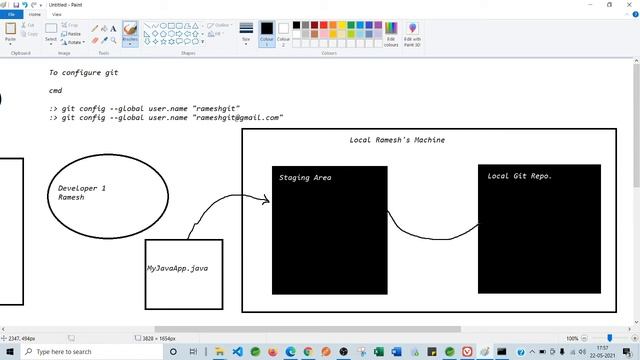Choose the Curve shape
This screenshot has height=360, width=640.
click(155, 26)
